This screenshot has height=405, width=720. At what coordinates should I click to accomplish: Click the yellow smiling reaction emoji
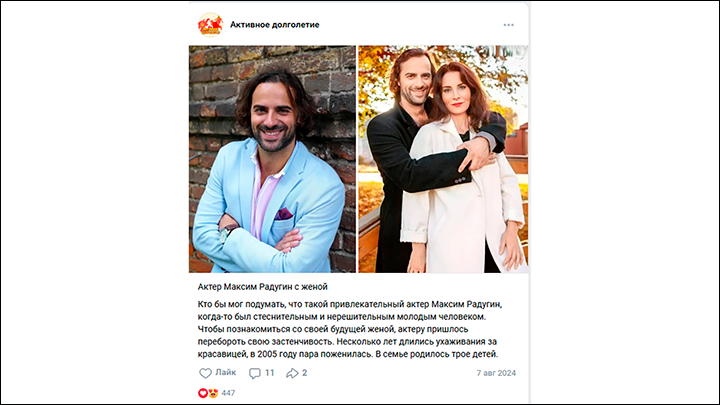click(x=213, y=393)
